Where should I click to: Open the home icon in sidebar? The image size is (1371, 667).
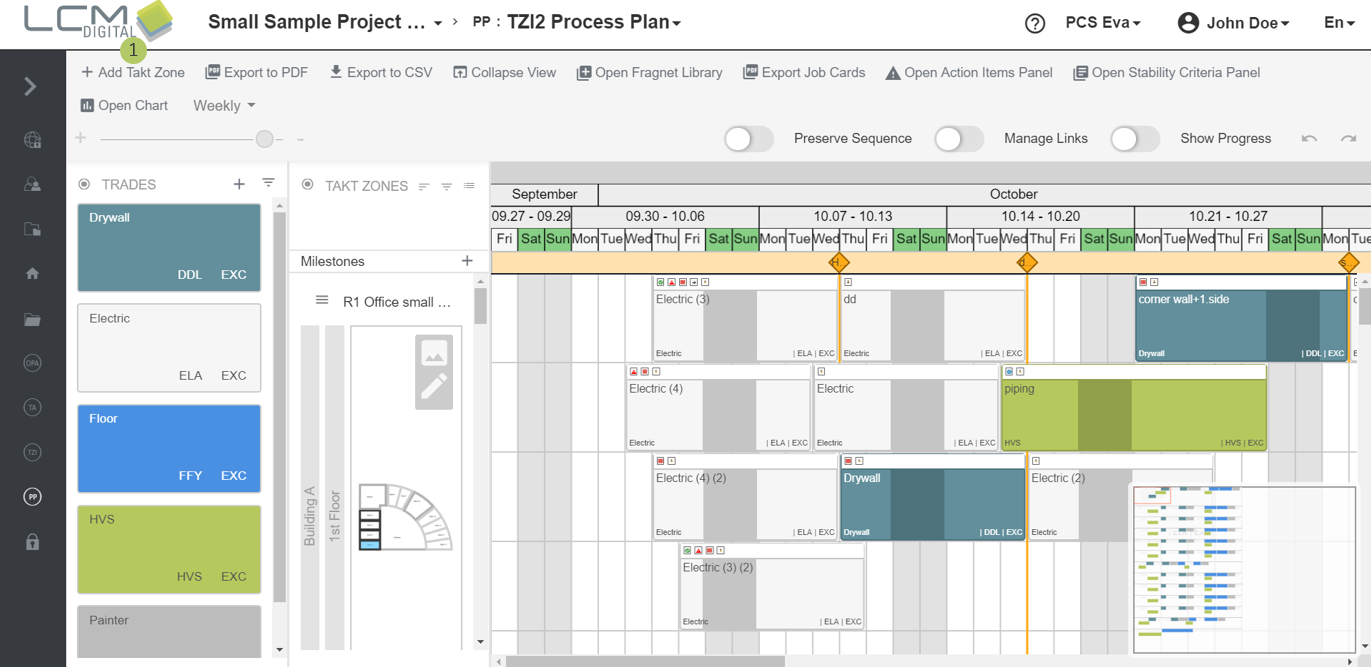(x=32, y=273)
